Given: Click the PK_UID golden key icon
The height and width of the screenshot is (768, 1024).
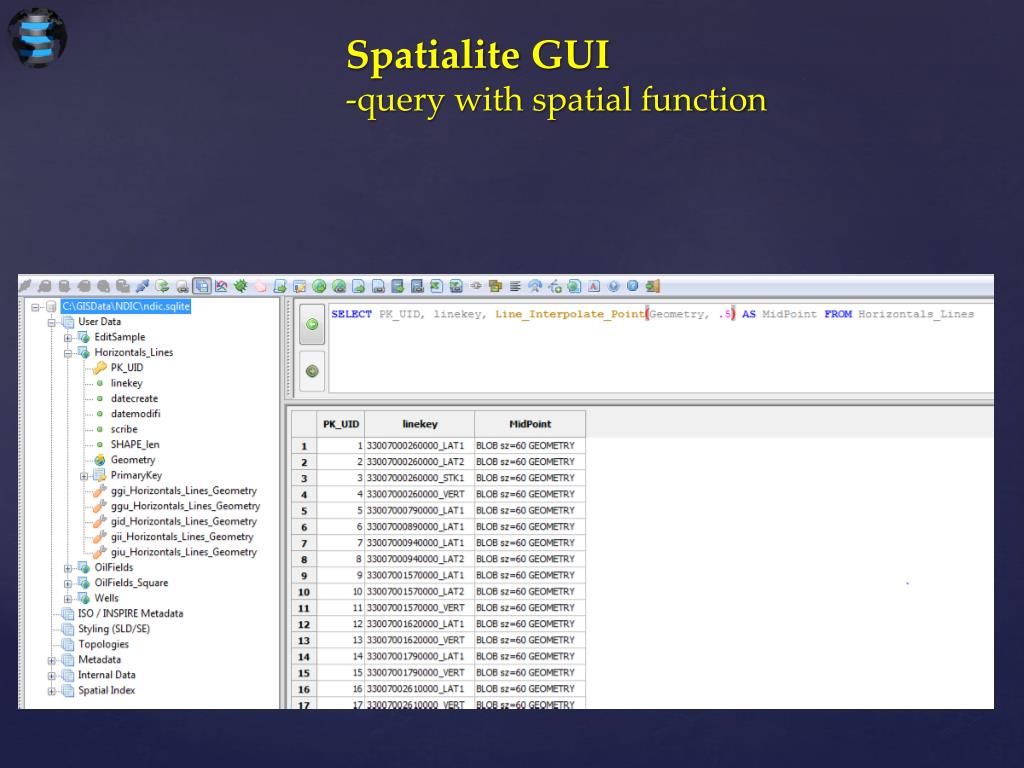Looking at the screenshot, I should 99,368.
